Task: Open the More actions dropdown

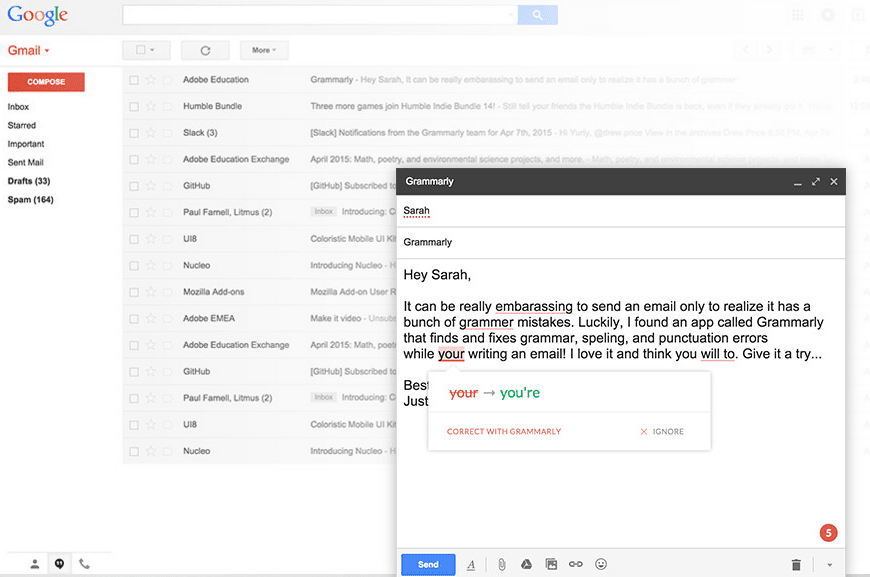Action: pyautogui.click(x=264, y=50)
